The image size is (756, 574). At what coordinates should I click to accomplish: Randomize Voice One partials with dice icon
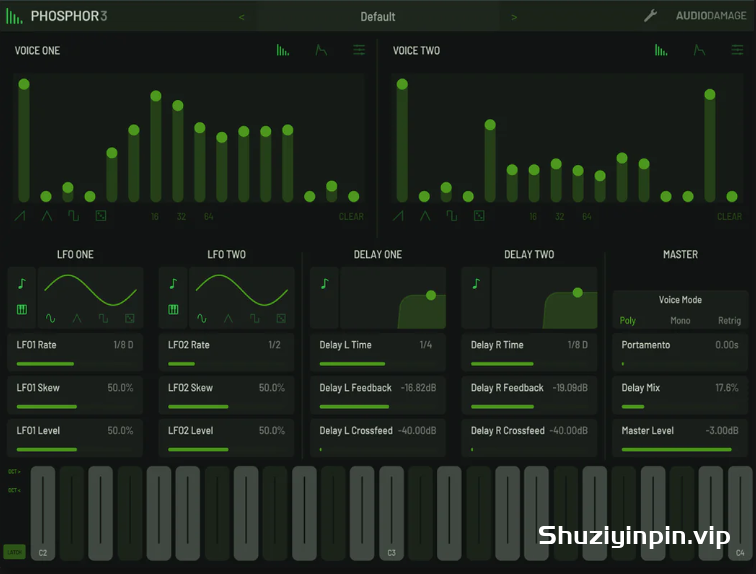(x=101, y=216)
